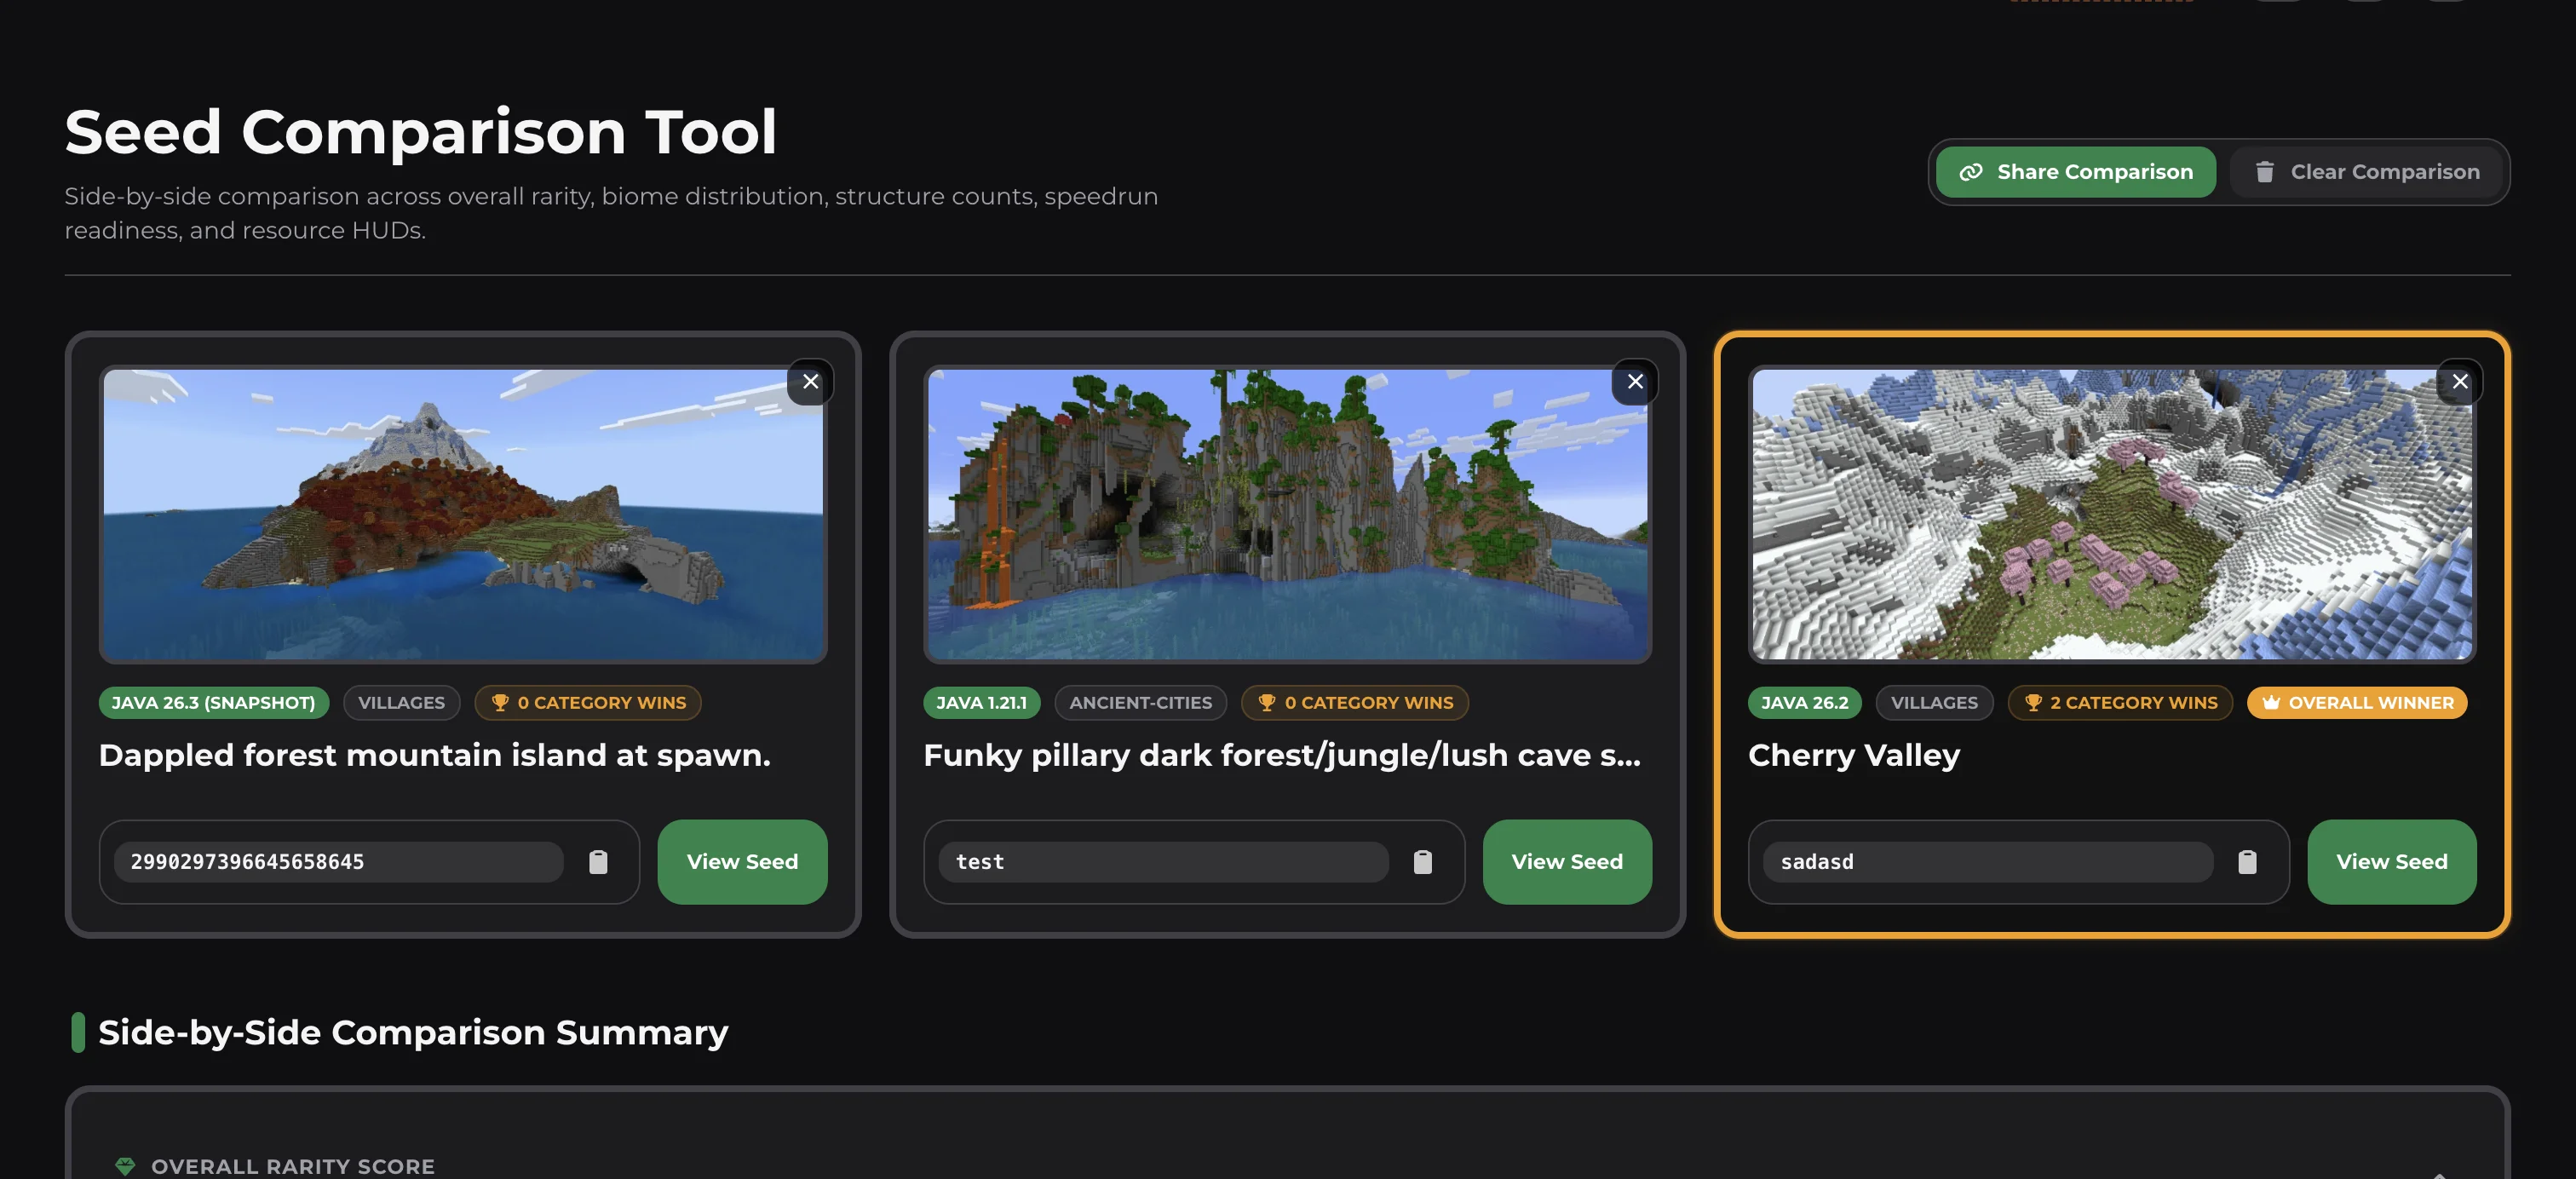Click the JAVA 26.3 (SNAPSHOT) version badge

[x=213, y=703]
